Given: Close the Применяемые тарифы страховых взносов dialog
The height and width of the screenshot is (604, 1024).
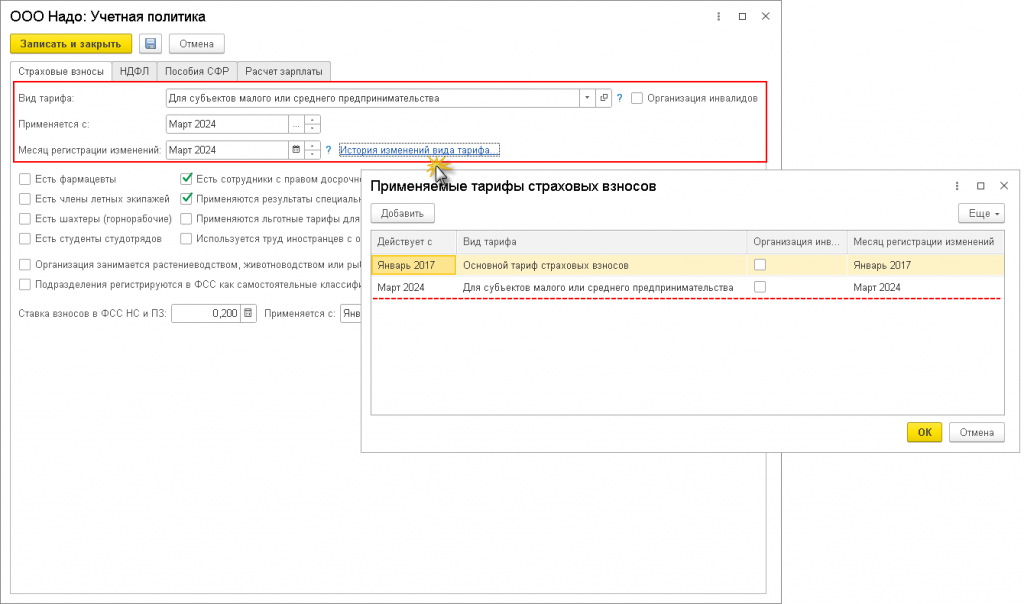Looking at the screenshot, I should pyautogui.click(x=1004, y=186).
